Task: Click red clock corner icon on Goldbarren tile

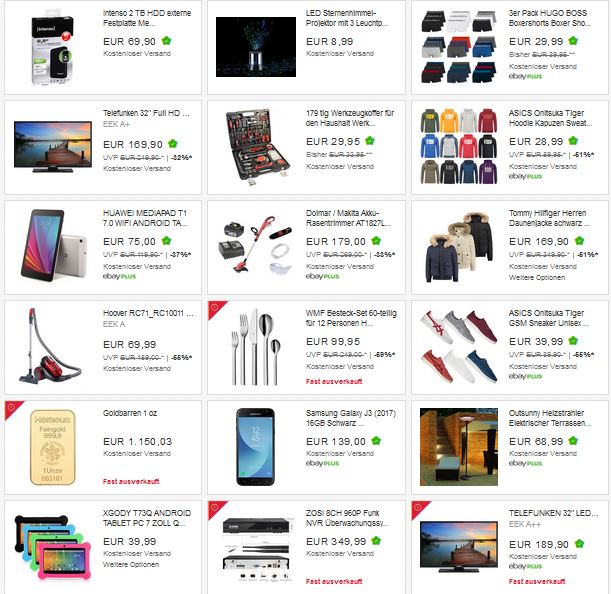Action: click(11, 407)
